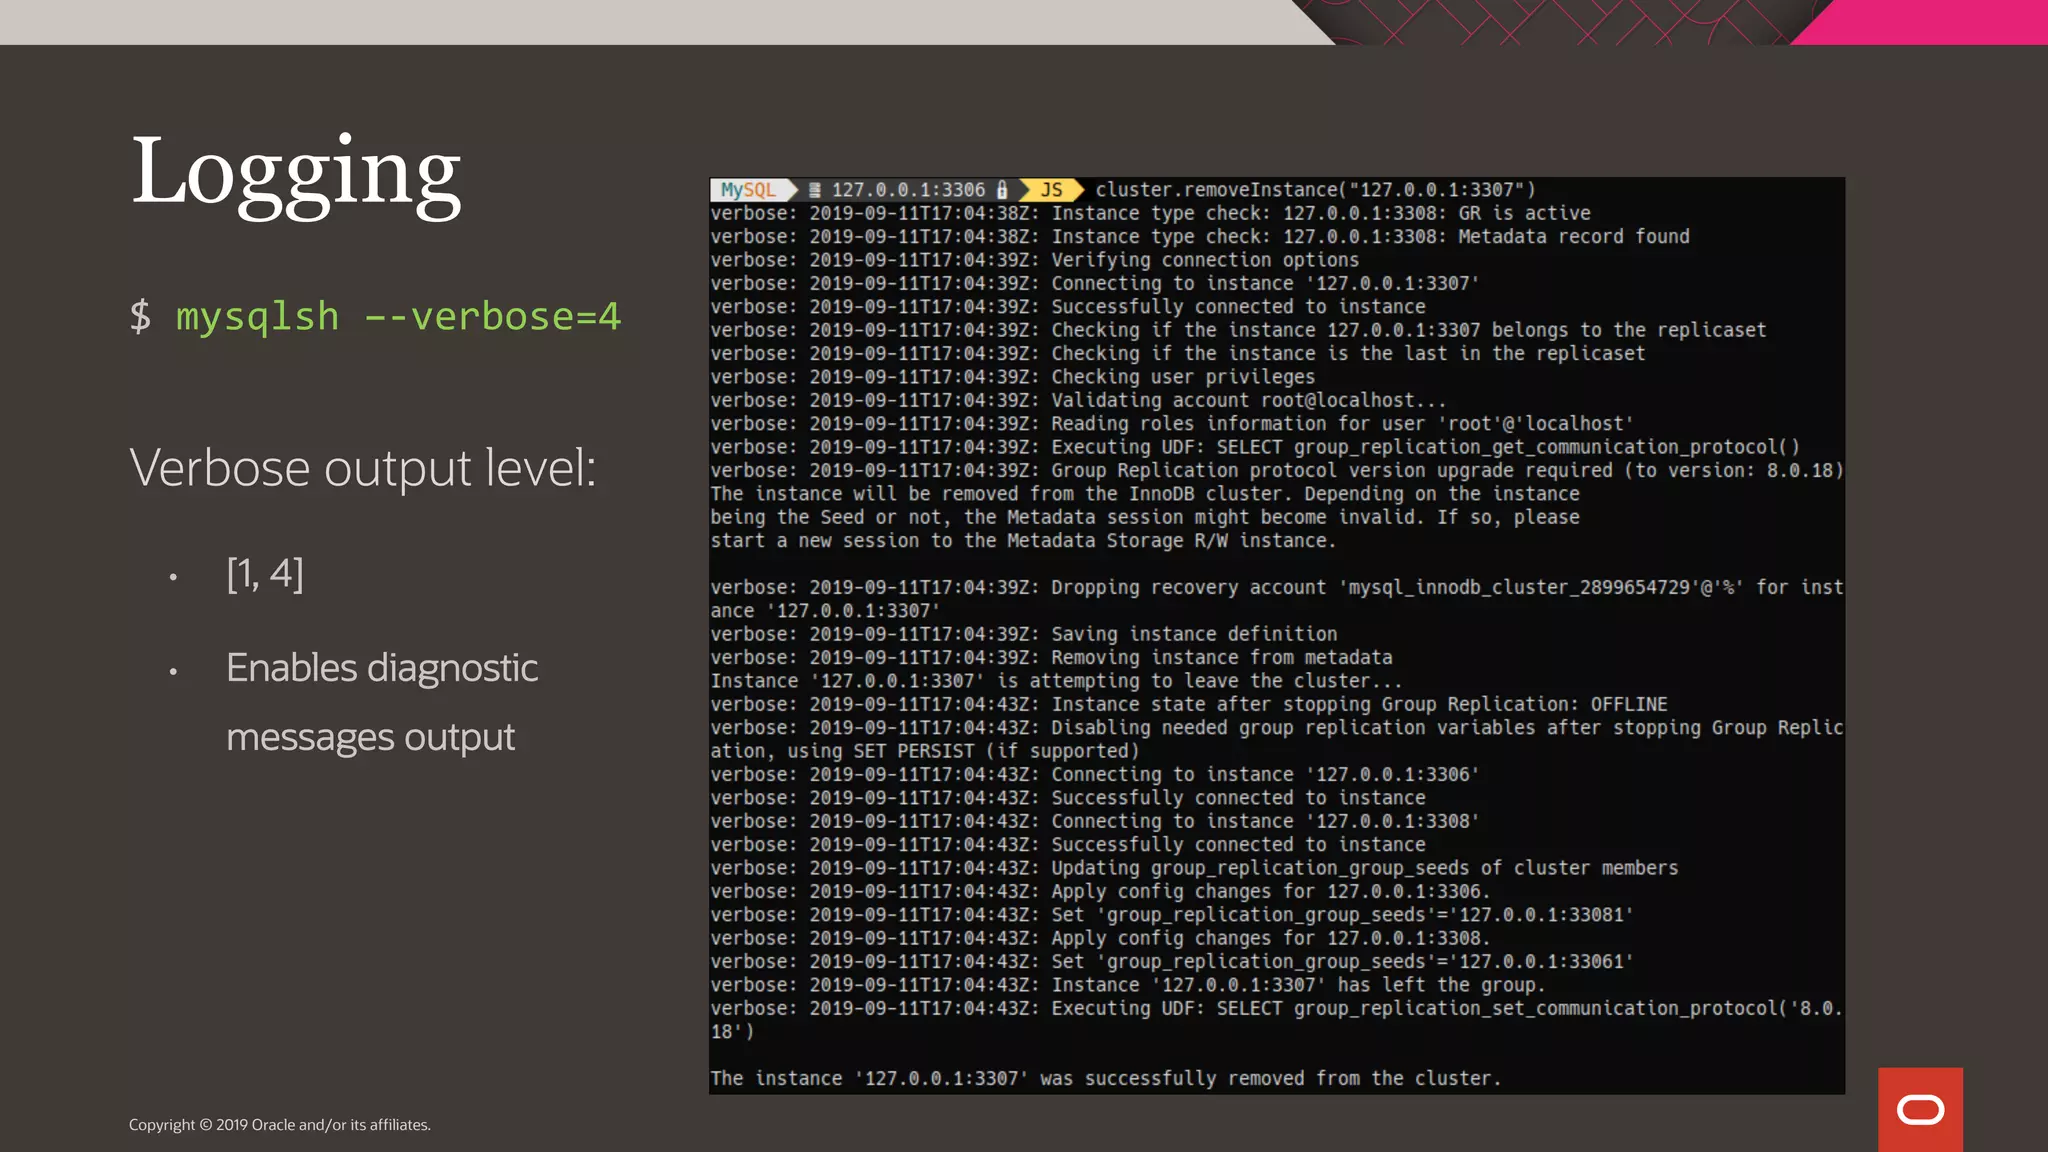Click the lock icon in prompt
The height and width of the screenshot is (1152, 2048).
(x=1002, y=190)
